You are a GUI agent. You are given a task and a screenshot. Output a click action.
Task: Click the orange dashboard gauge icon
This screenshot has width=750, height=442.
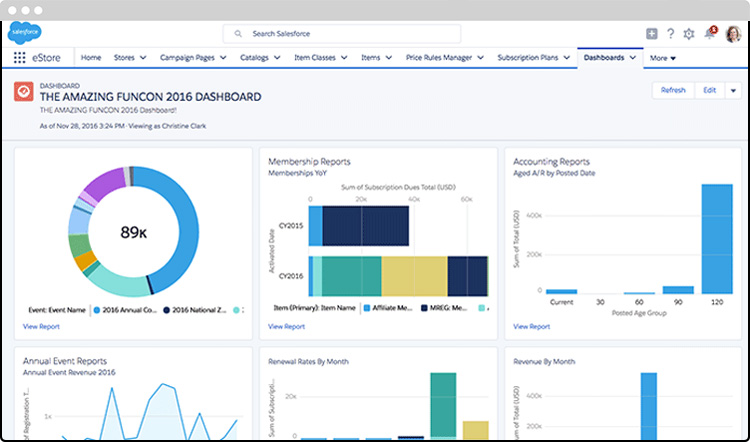tap(23, 91)
